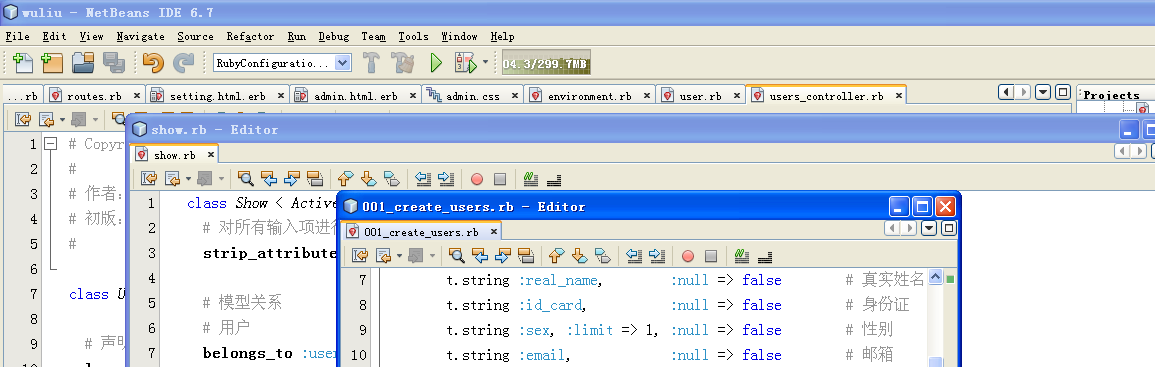Close the routes.rb tab
Screen dimensions: 1155x367
tap(136, 96)
